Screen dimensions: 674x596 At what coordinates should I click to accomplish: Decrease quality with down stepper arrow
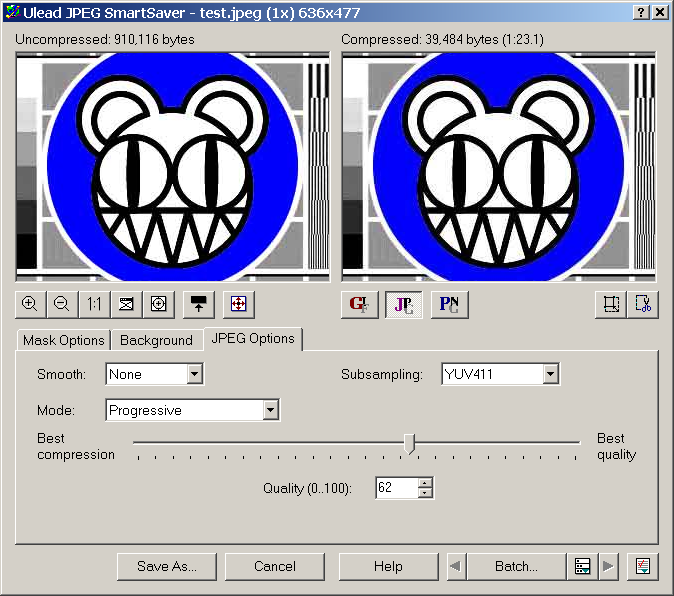pos(425,492)
